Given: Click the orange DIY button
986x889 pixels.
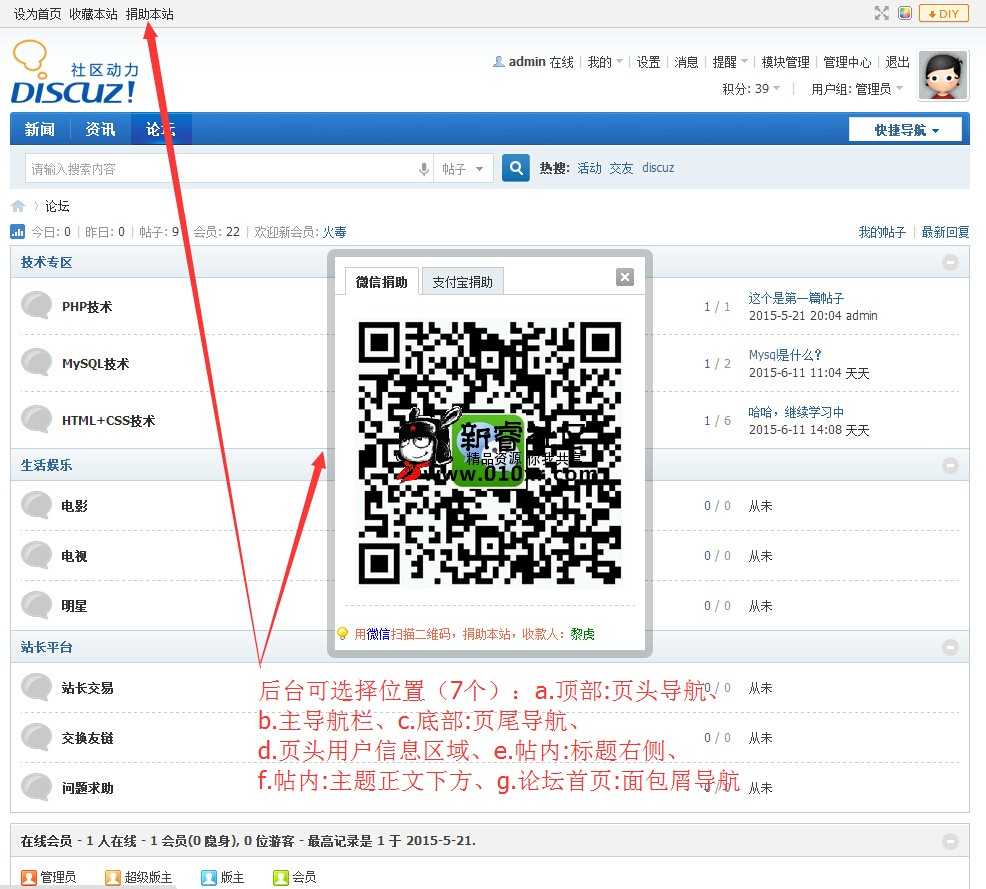Looking at the screenshot, I should [x=942, y=13].
